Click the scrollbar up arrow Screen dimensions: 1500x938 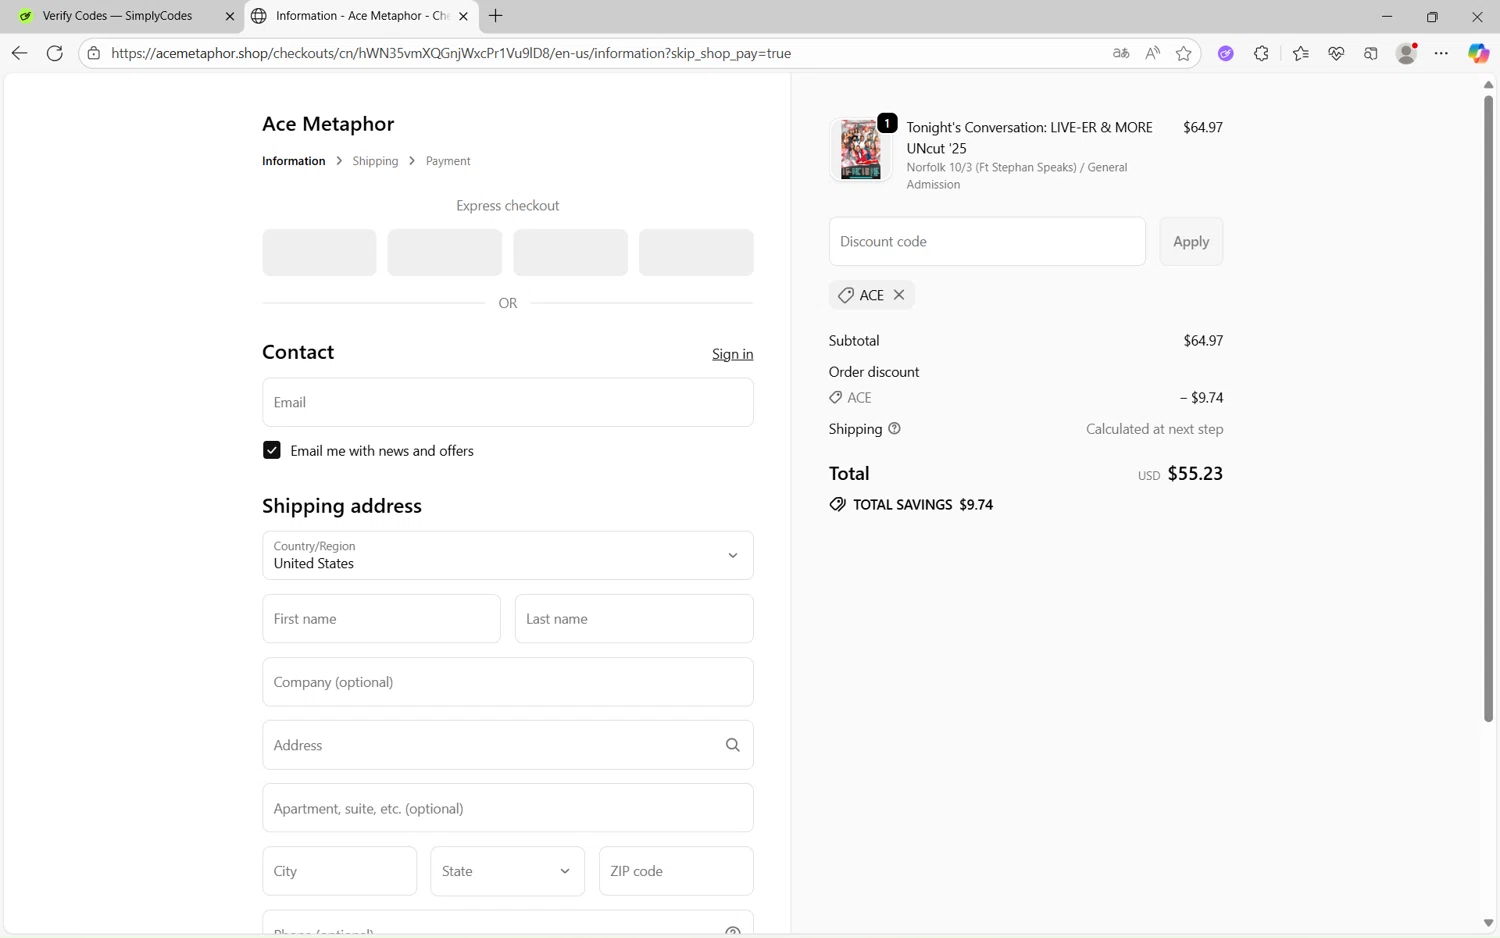tap(1488, 84)
